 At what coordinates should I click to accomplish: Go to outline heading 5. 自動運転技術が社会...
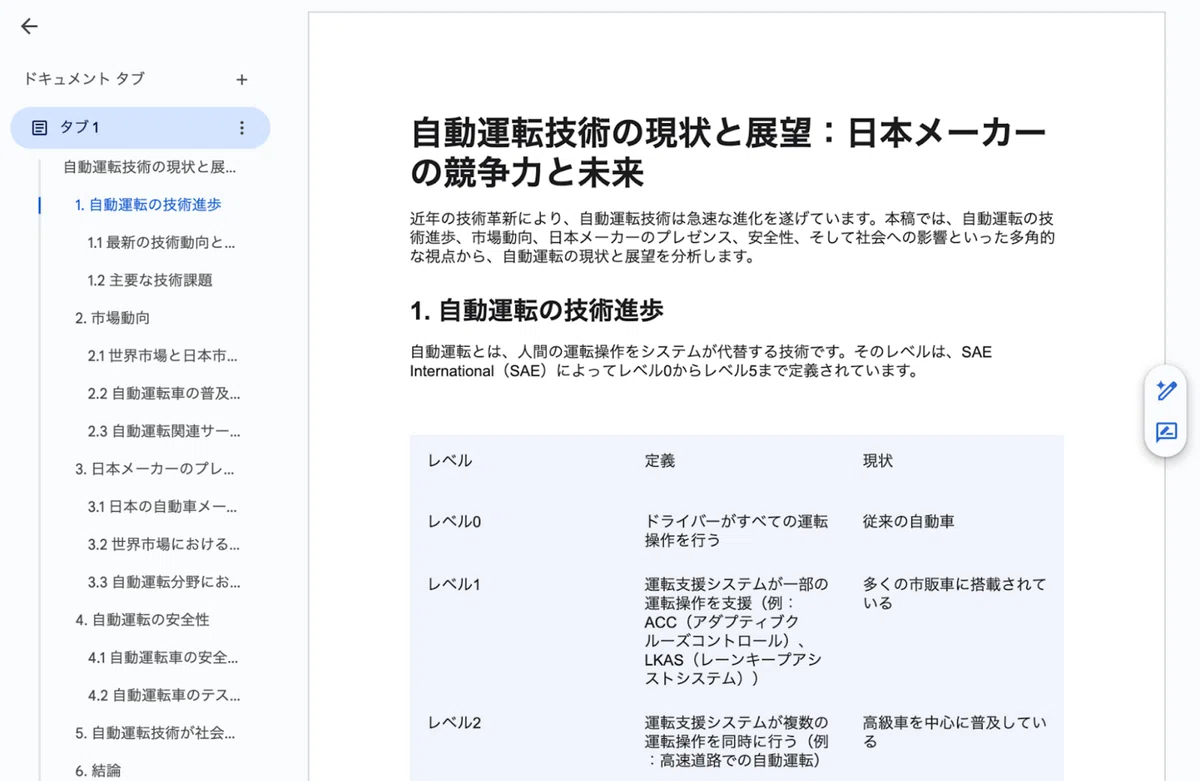pos(156,733)
